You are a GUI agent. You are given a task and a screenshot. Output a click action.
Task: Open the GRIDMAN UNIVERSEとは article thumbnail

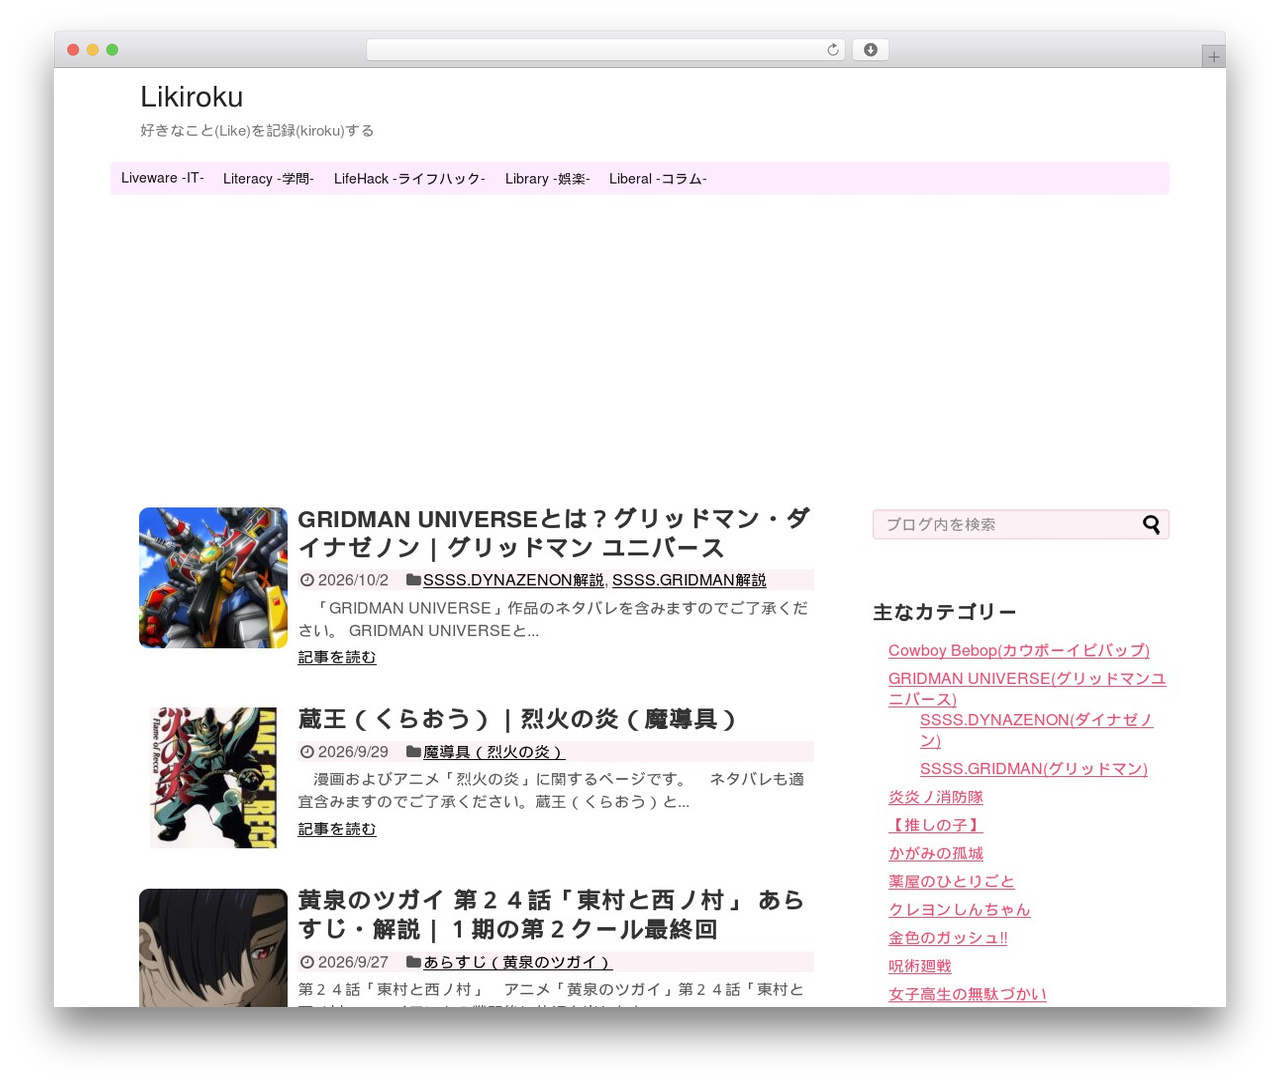pos(213,577)
